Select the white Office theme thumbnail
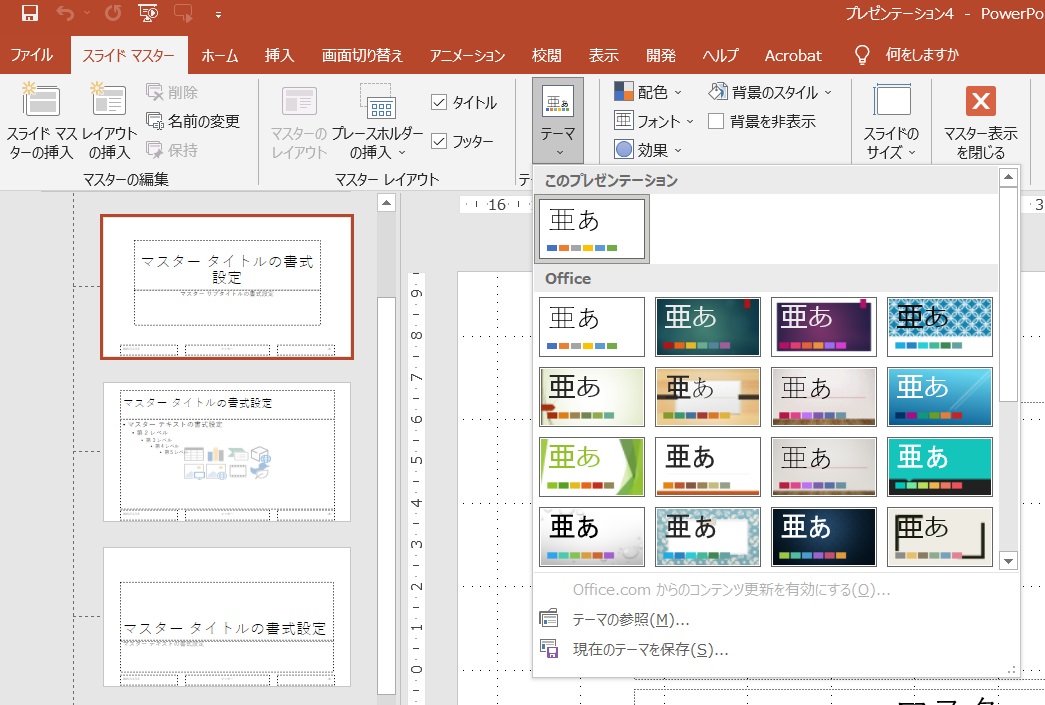Screen dimensions: 1045x705 pos(592,327)
